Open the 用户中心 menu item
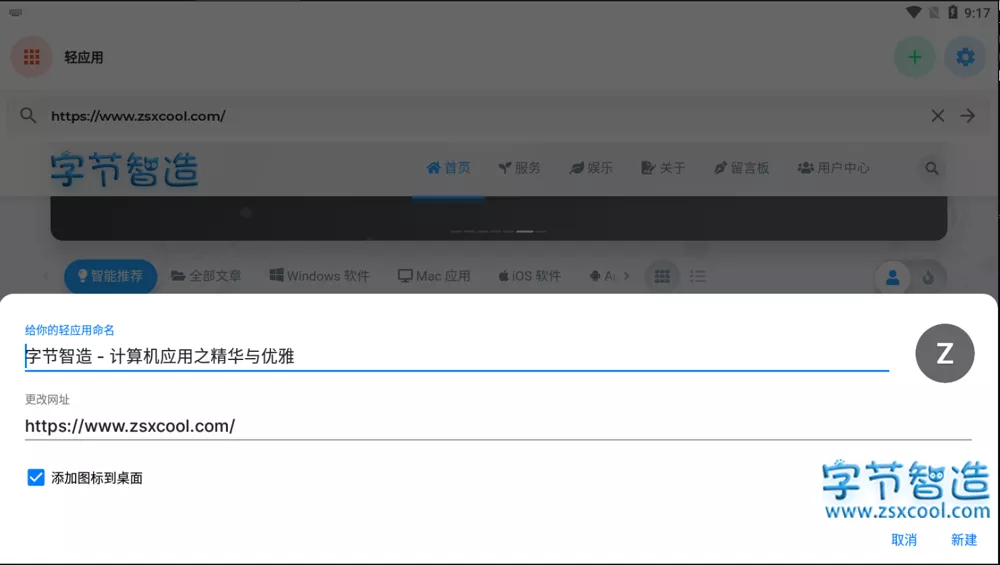The image size is (1000, 565). click(x=834, y=168)
